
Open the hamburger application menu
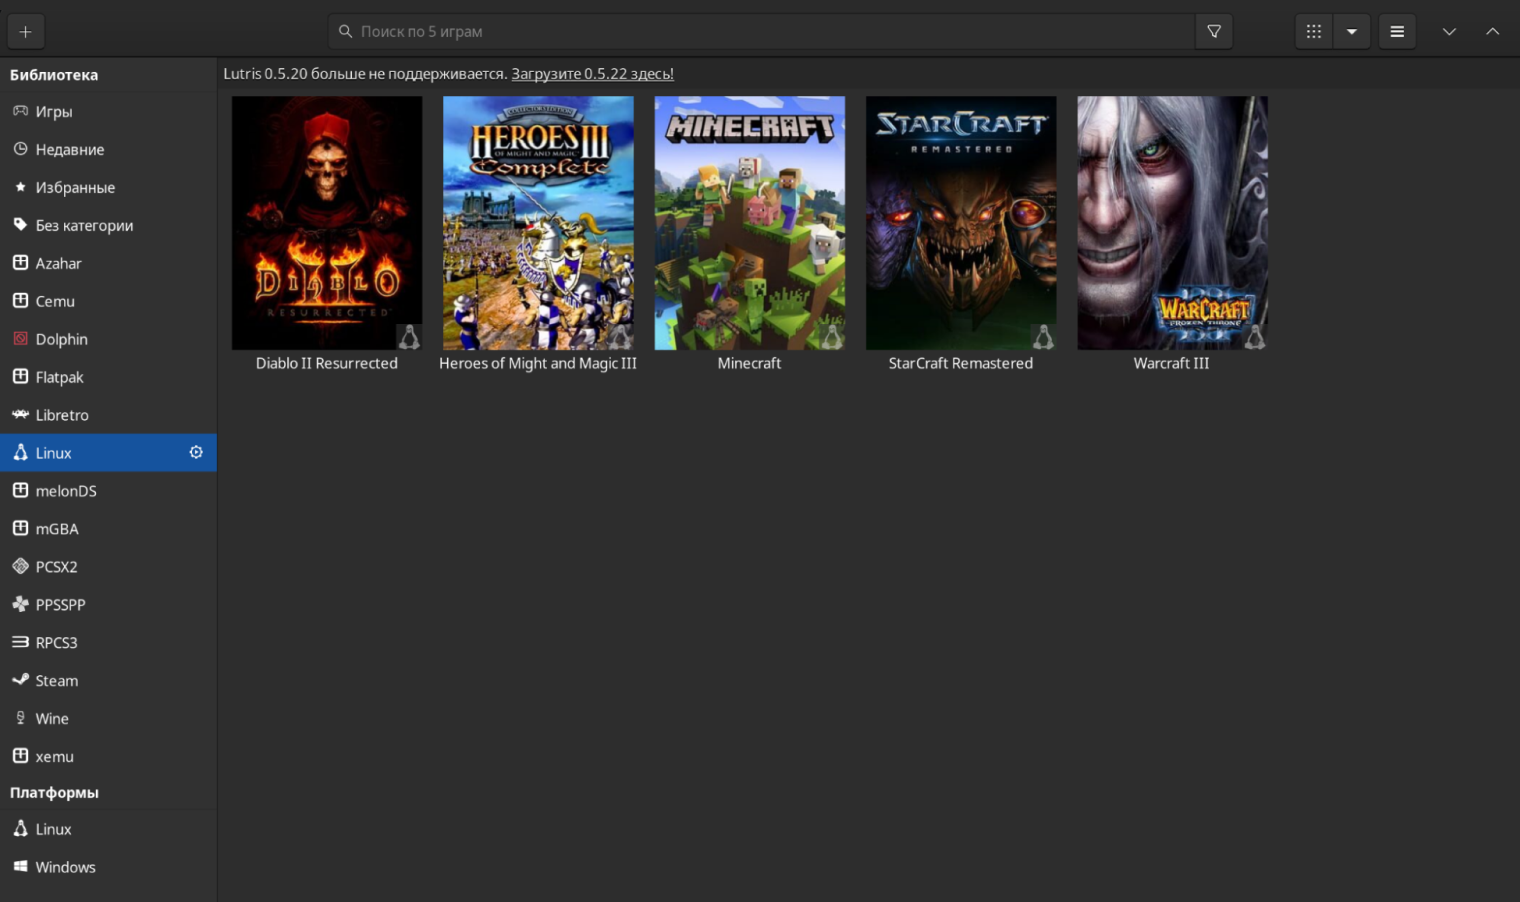pos(1397,31)
